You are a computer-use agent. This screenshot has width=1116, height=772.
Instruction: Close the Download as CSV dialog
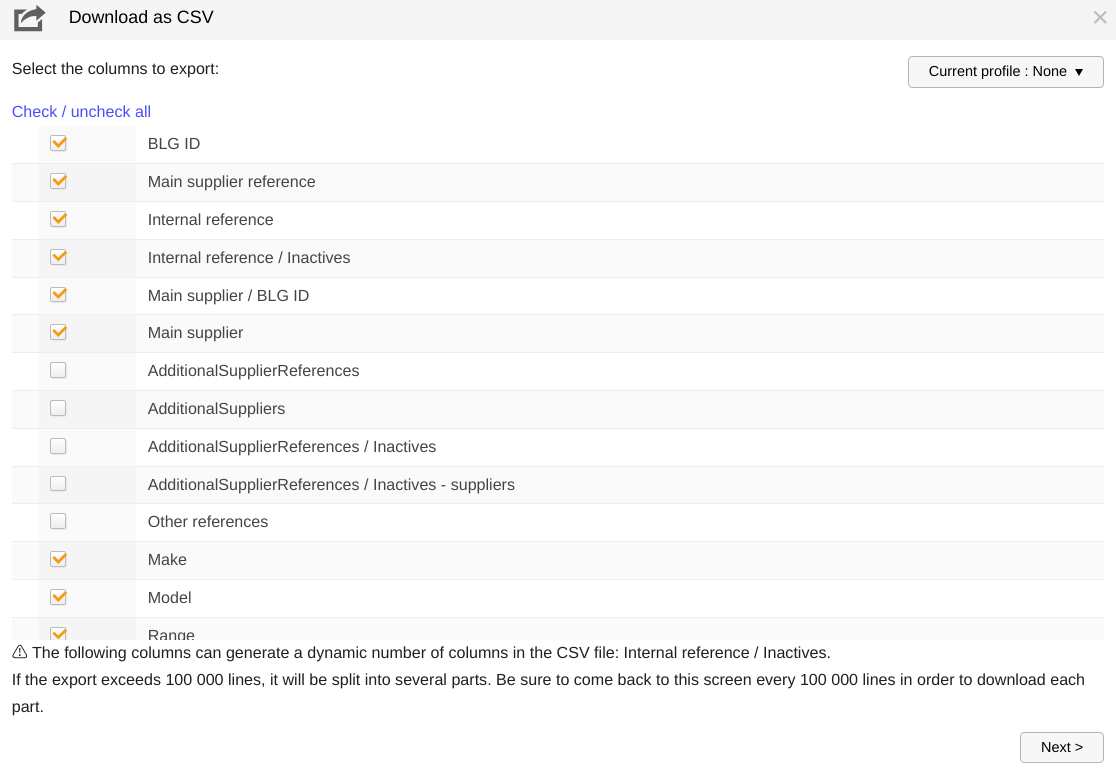(1100, 18)
